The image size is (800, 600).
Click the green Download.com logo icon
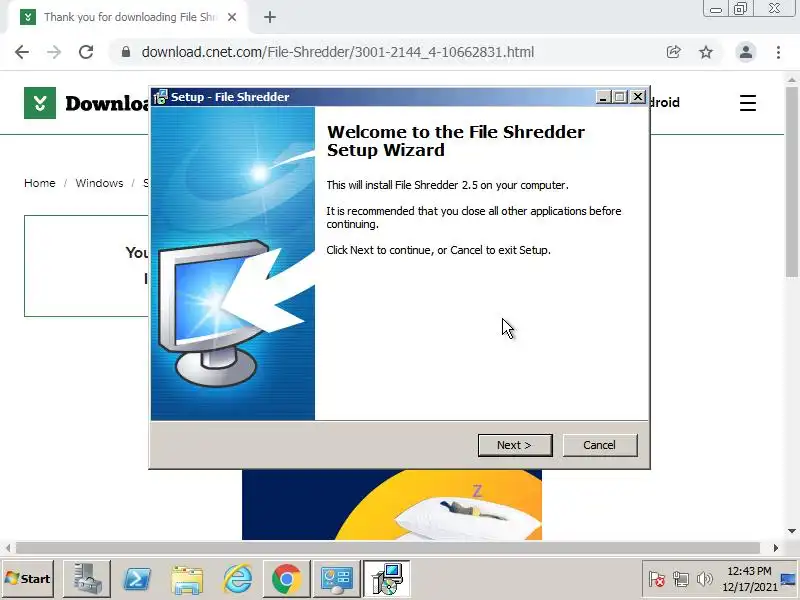click(x=40, y=103)
